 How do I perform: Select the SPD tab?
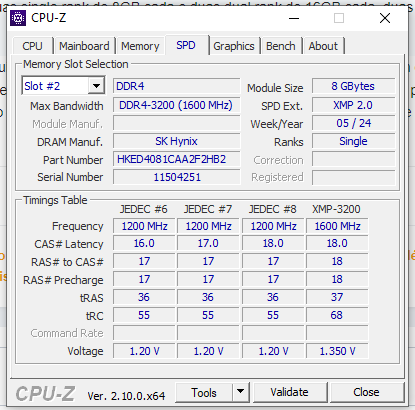186,45
